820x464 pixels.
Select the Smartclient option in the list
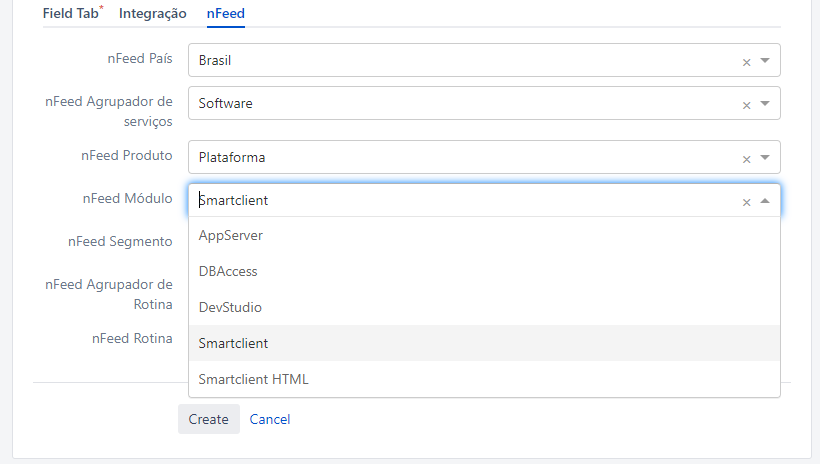coord(233,343)
